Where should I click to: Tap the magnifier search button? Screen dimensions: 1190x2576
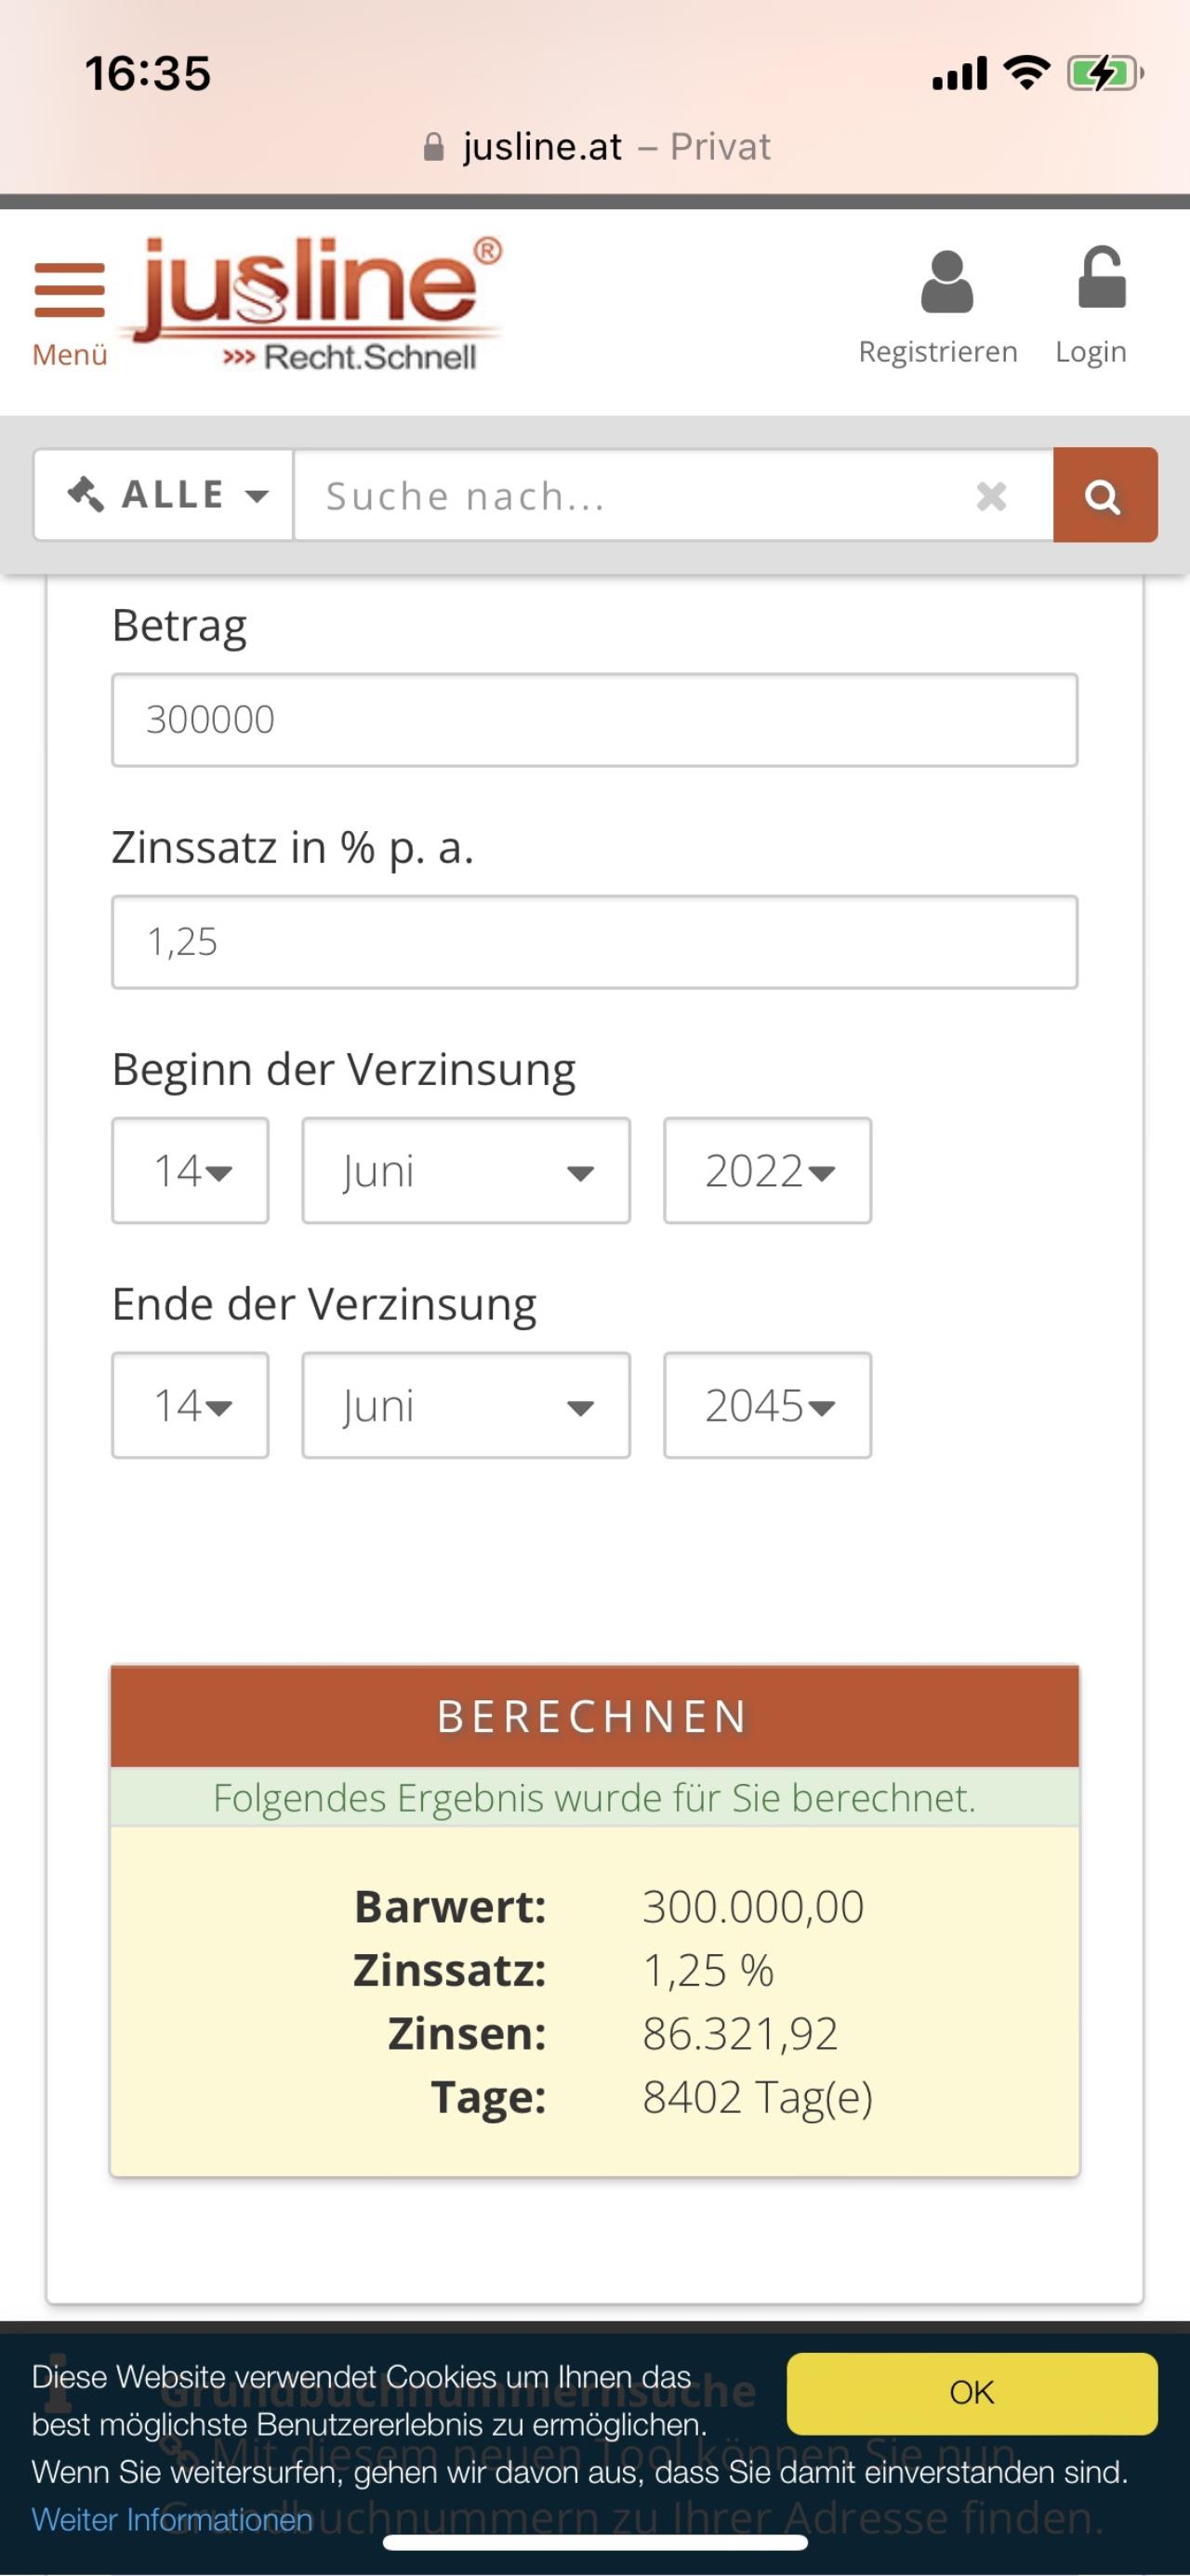coord(1105,495)
